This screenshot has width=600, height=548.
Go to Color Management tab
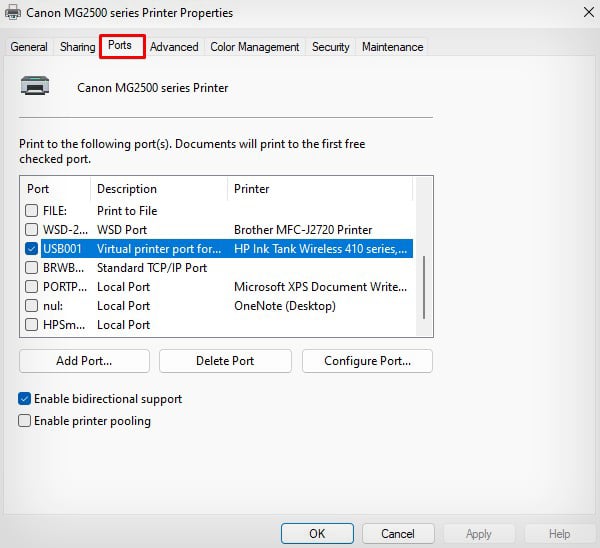254,47
